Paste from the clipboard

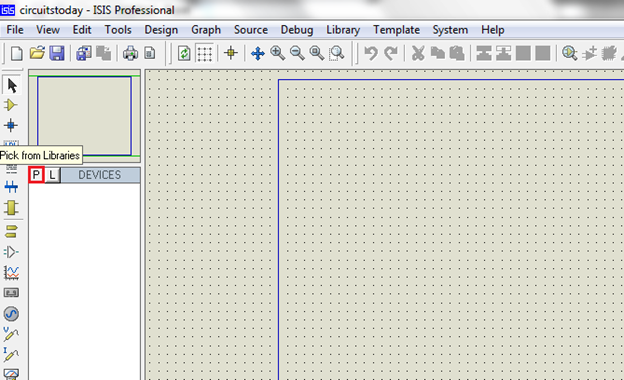pos(457,53)
